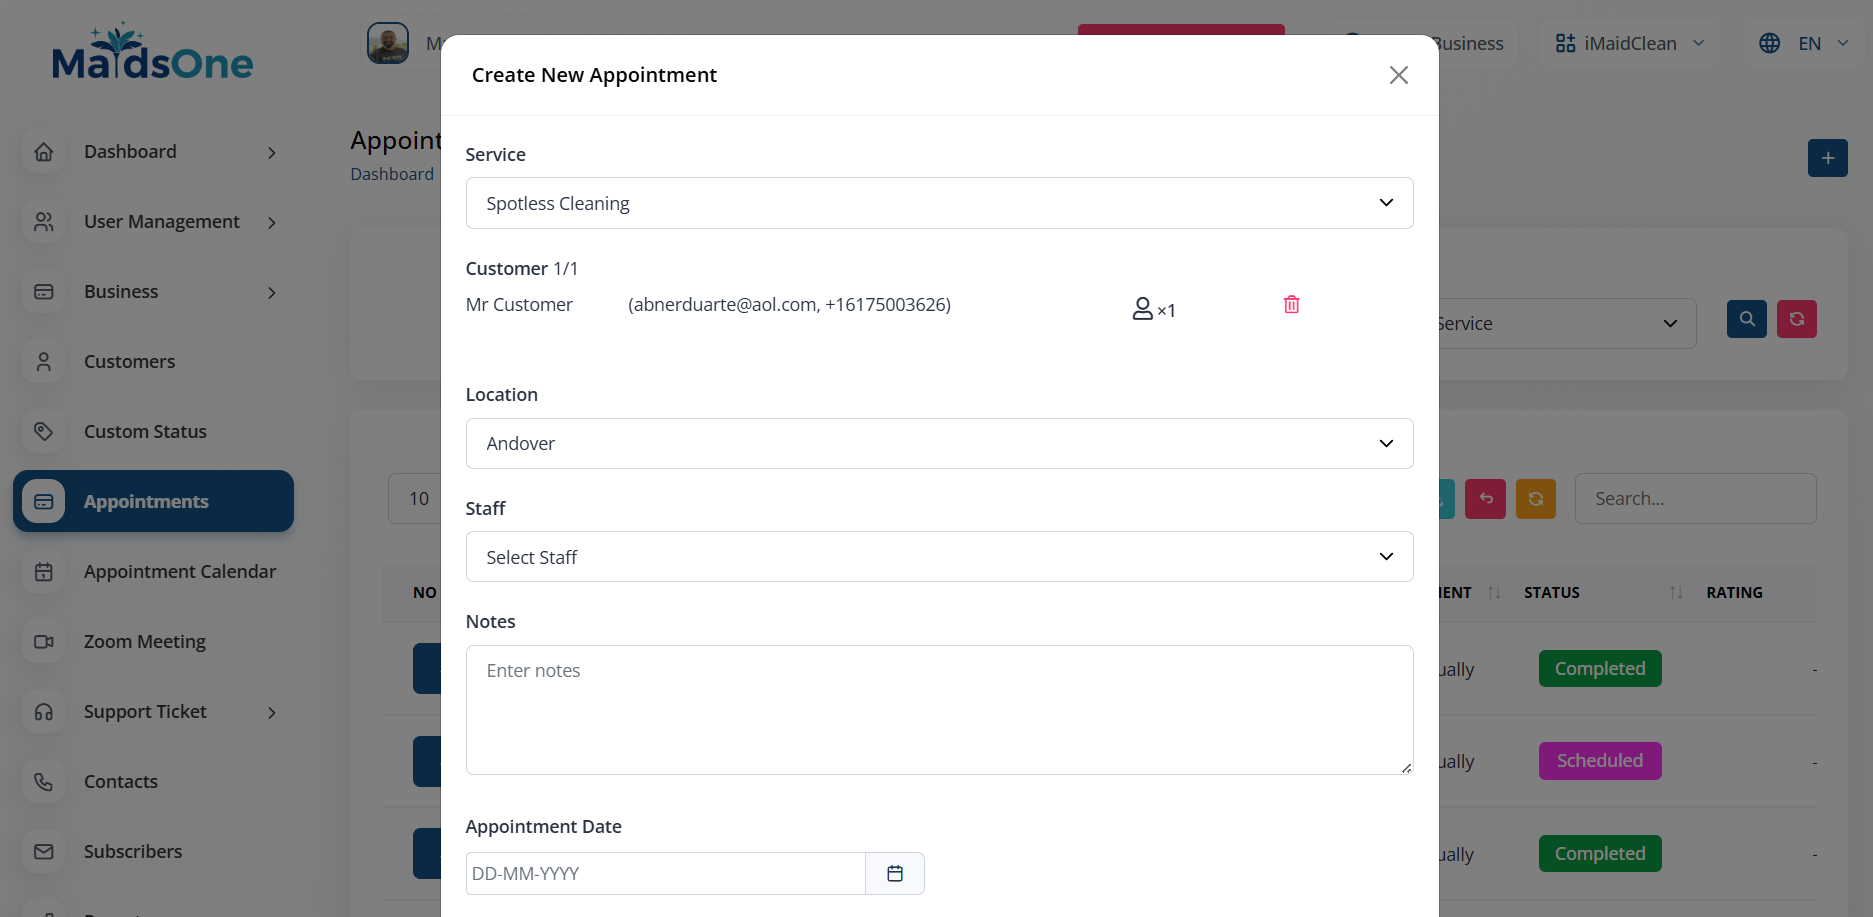Open the Appointment Date calendar picker
The image size is (1873, 917).
click(x=894, y=873)
